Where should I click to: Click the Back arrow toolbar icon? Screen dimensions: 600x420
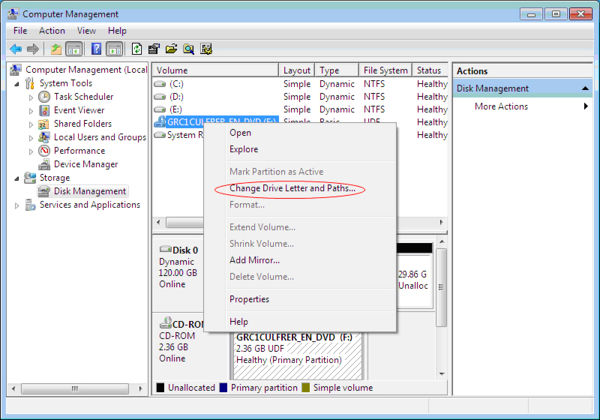coord(16,49)
